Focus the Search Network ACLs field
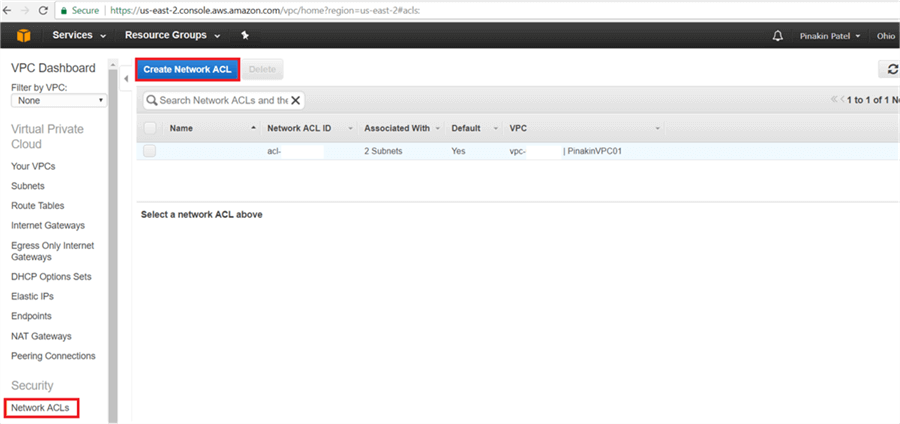This screenshot has width=900, height=424. [223, 100]
